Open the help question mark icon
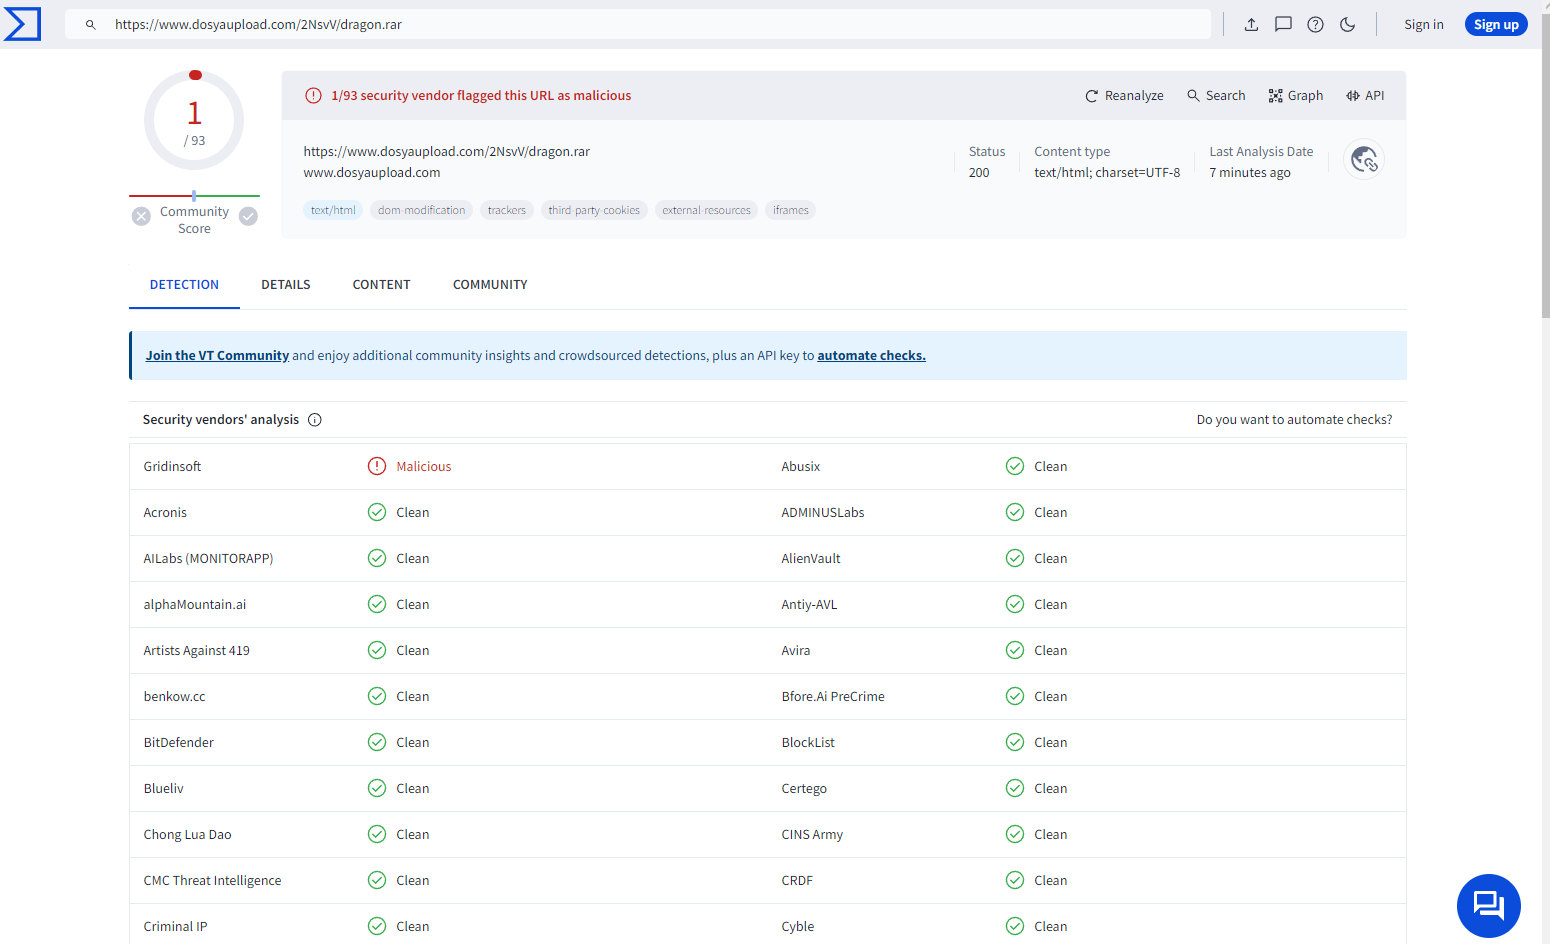This screenshot has height=944, width=1550. pyautogui.click(x=1316, y=25)
